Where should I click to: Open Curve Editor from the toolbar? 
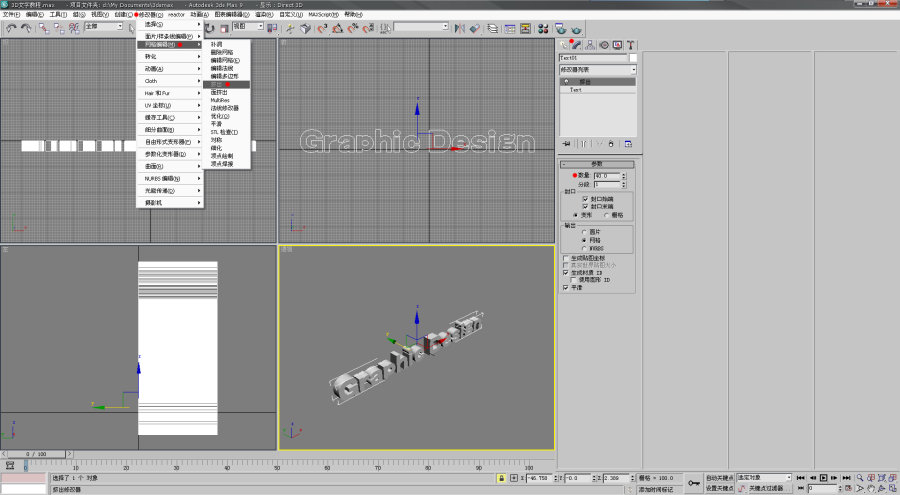510,28
